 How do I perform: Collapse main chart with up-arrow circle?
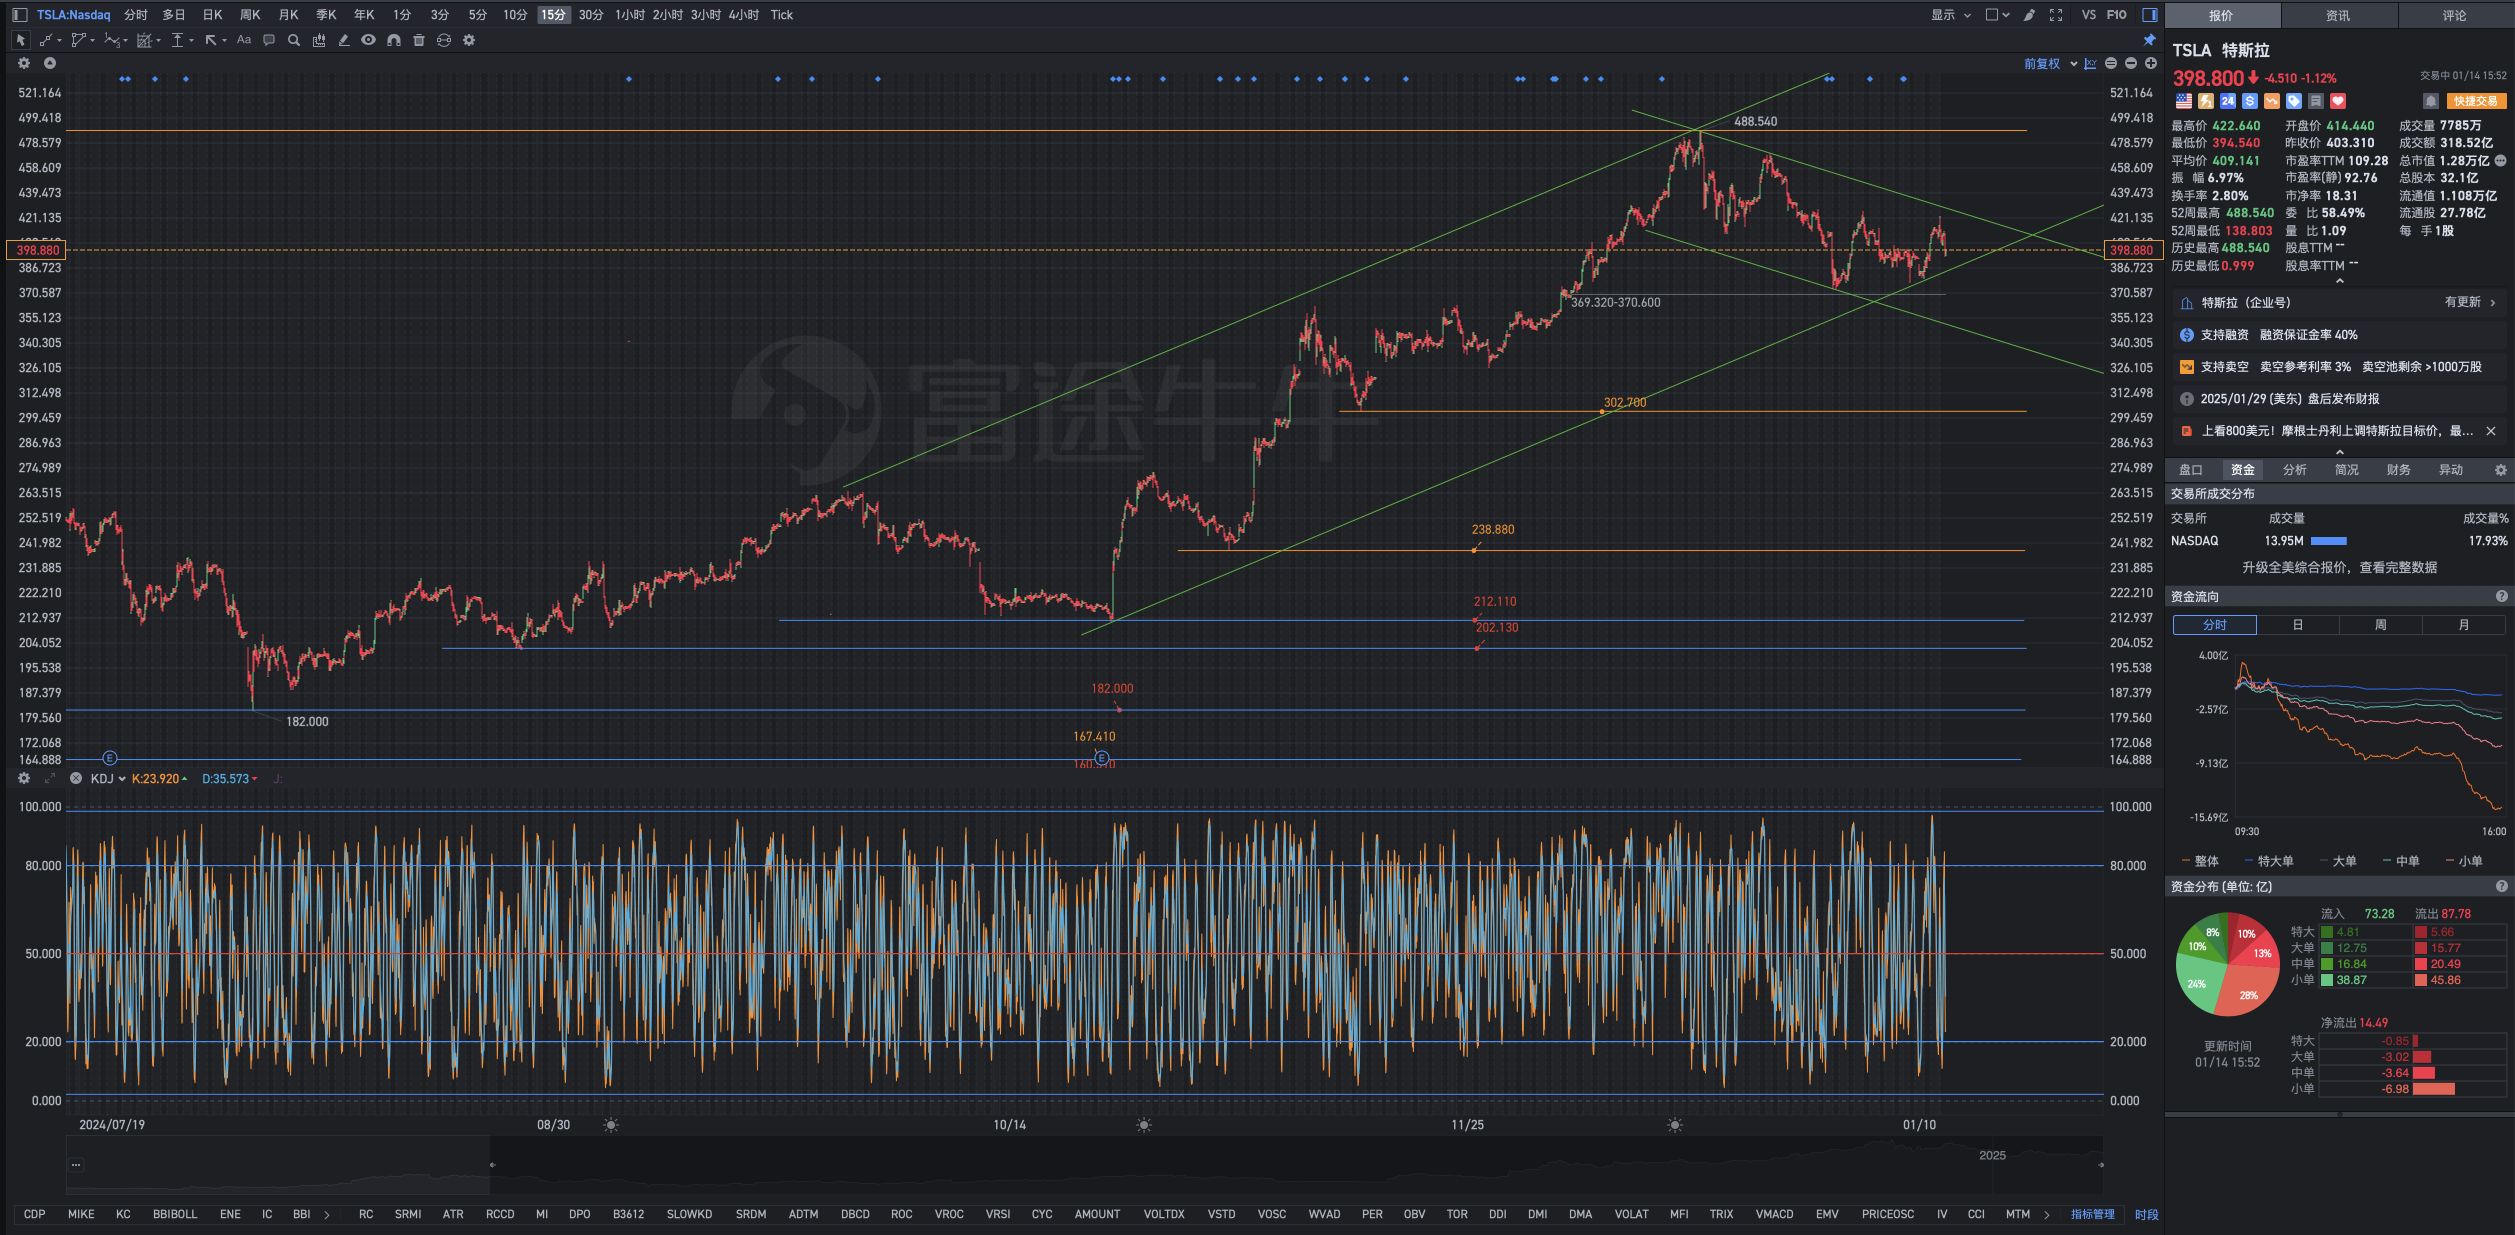(49, 63)
